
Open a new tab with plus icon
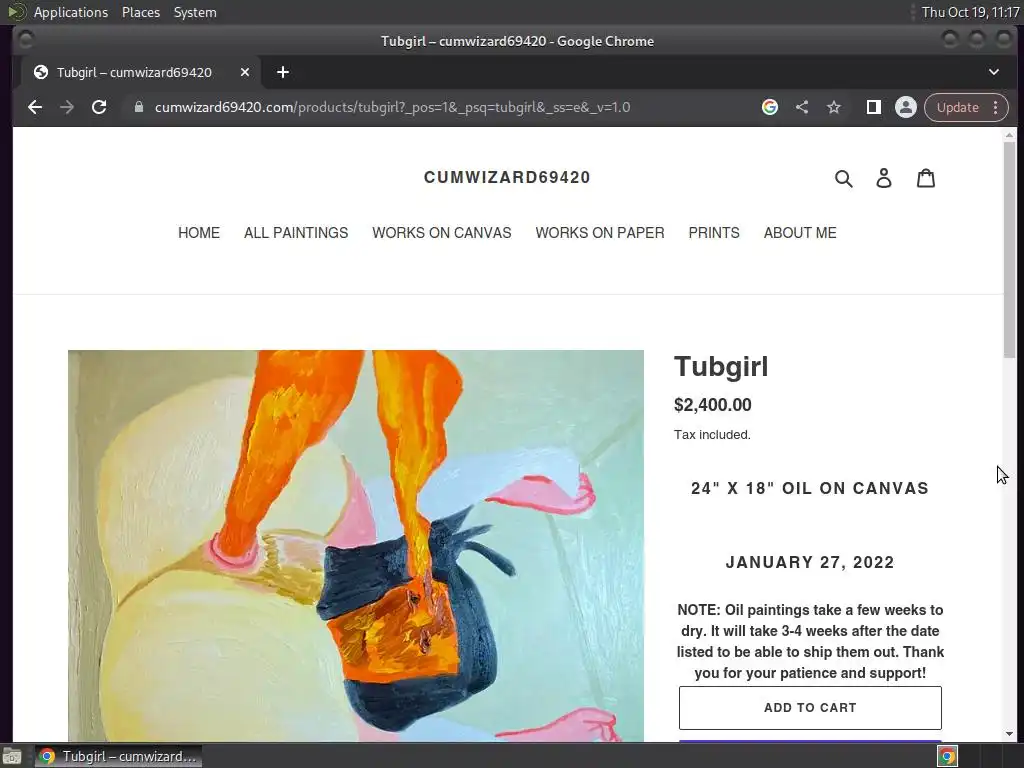pyautogui.click(x=283, y=72)
